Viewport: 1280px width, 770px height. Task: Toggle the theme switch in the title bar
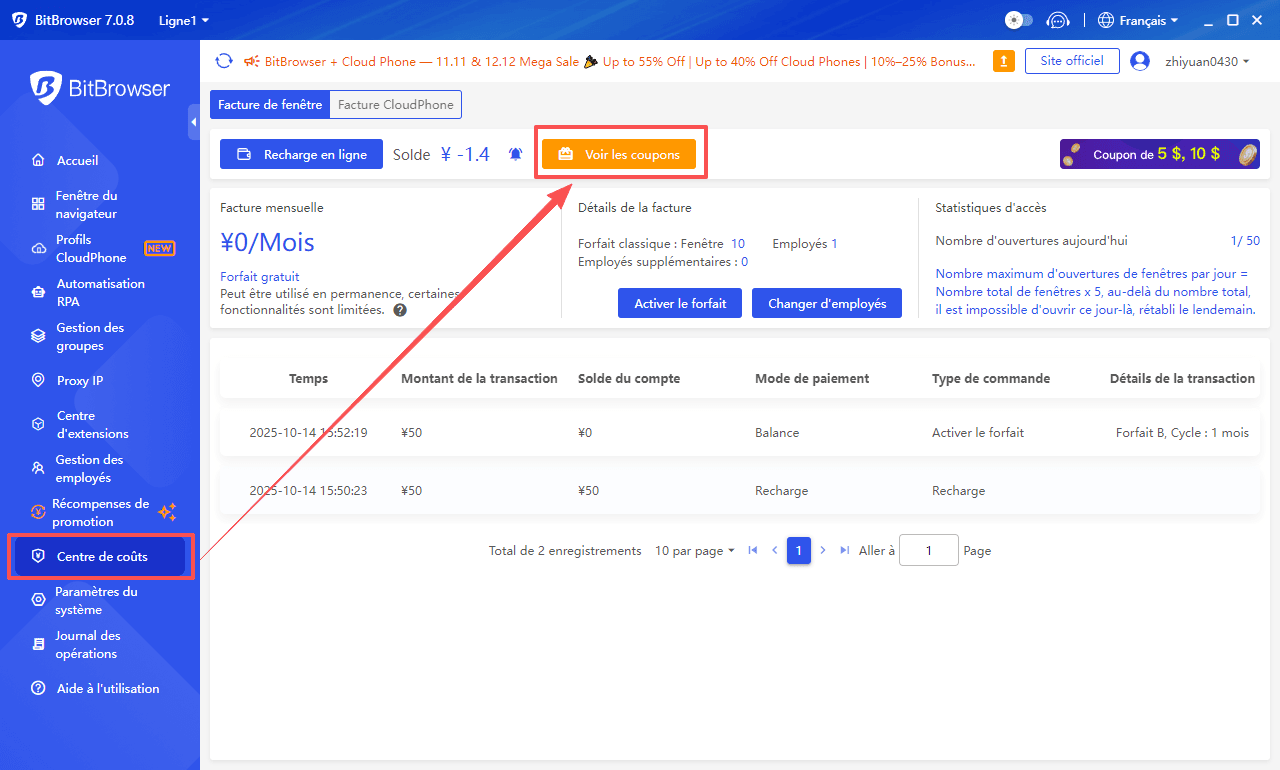(1018, 19)
